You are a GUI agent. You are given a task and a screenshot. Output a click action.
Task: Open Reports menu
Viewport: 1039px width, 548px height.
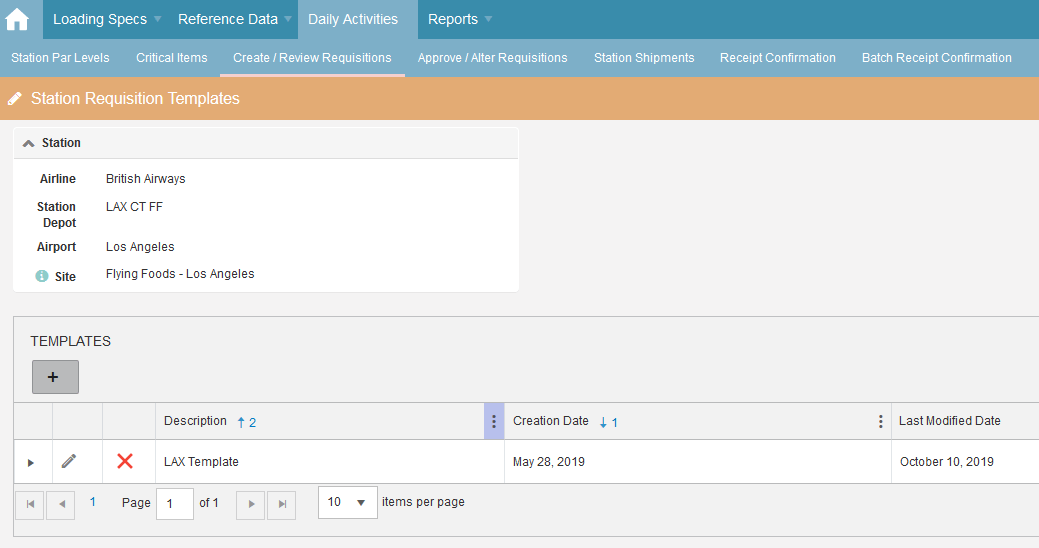coord(459,19)
